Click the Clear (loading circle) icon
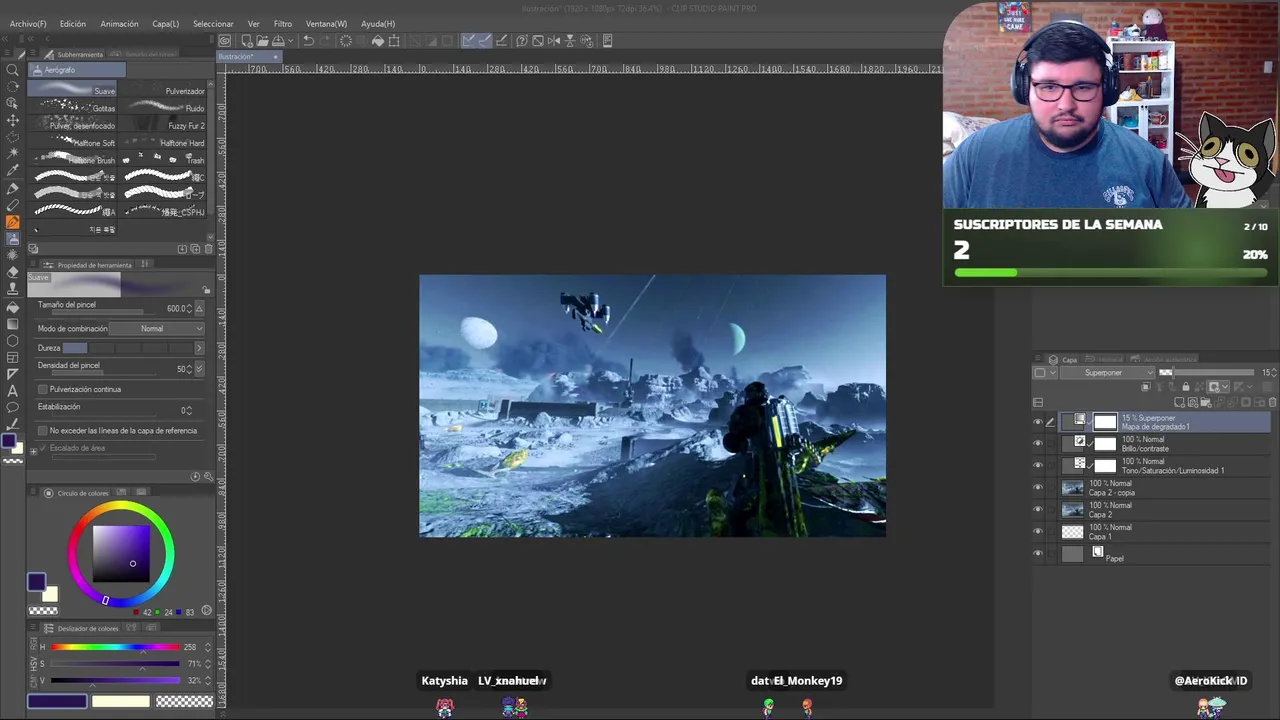 [x=346, y=41]
